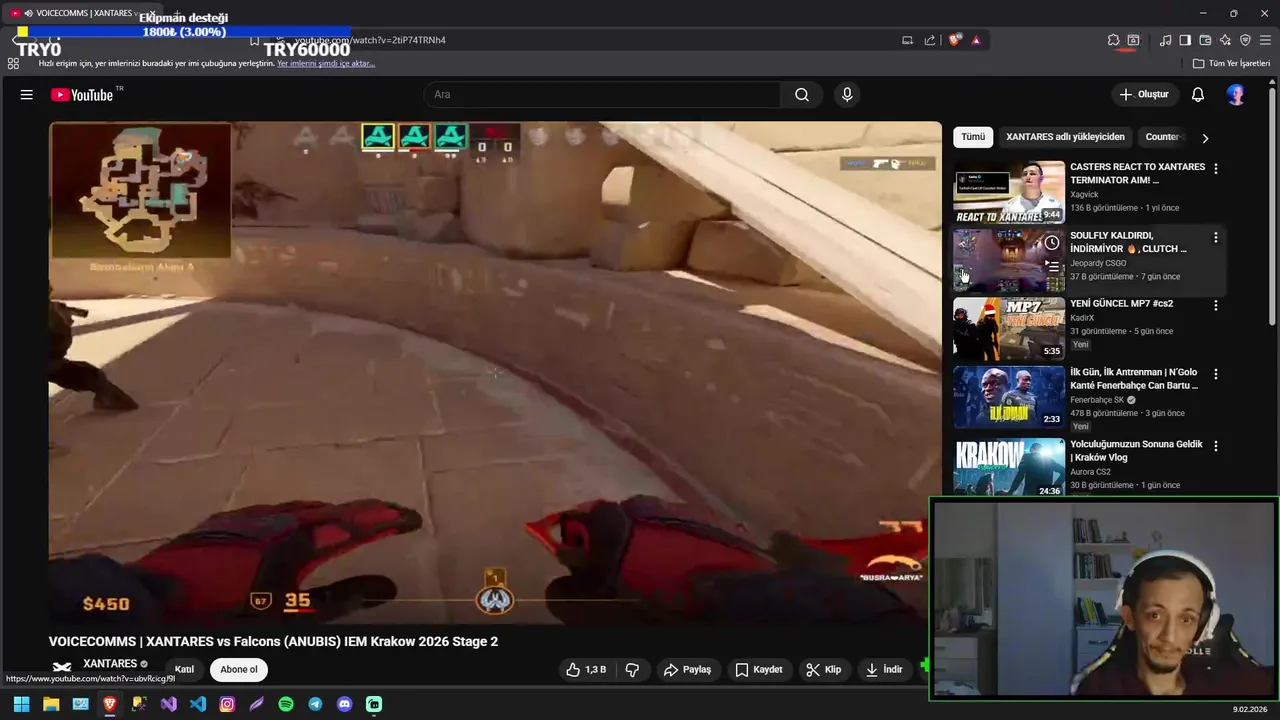1280x720 pixels.
Task: Click title Yolculuğumuzun Sonuna Geldik
Action: click(x=1136, y=451)
